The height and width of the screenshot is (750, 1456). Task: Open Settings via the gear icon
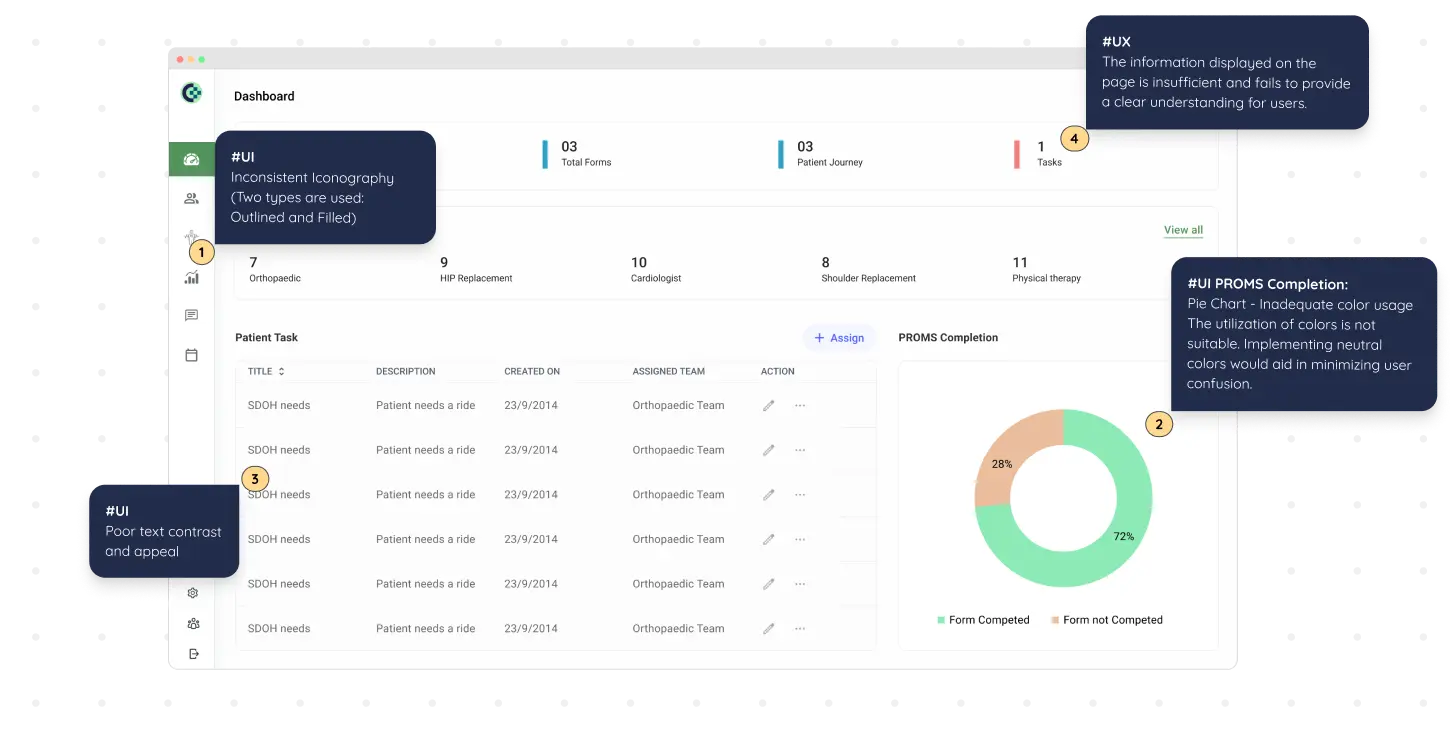click(x=192, y=592)
